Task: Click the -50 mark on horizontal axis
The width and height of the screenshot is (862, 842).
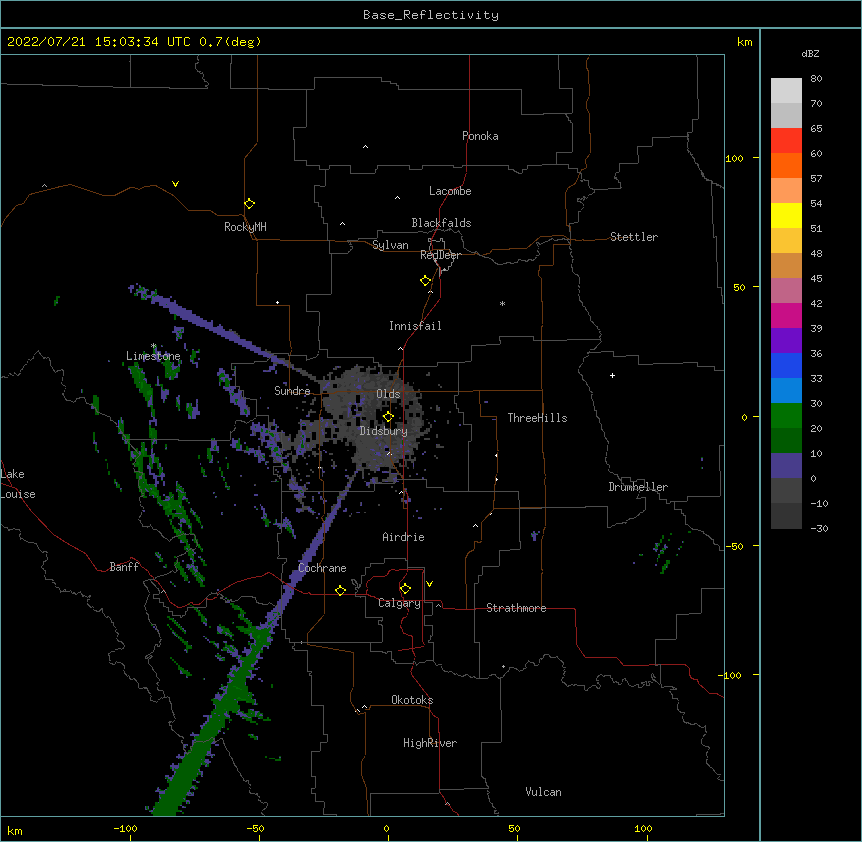Action: (x=255, y=828)
